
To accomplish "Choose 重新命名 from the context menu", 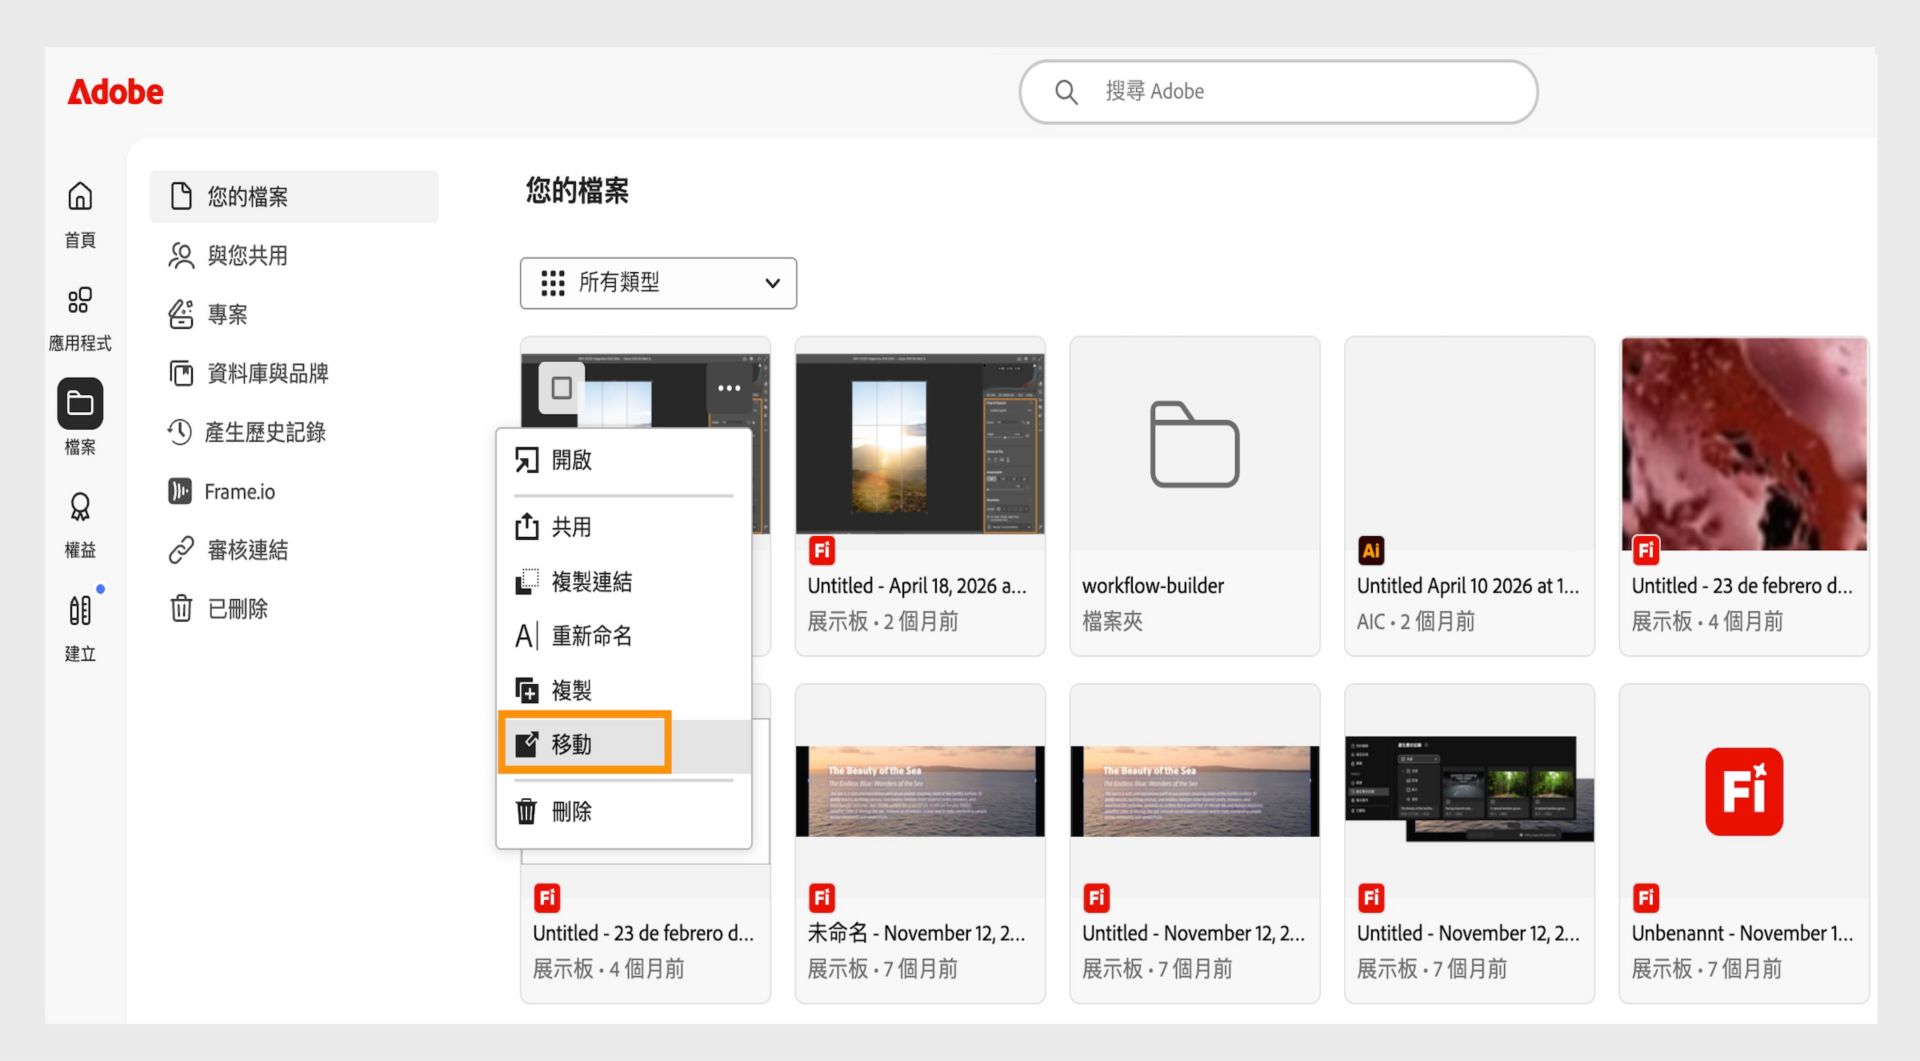I will click(624, 635).
